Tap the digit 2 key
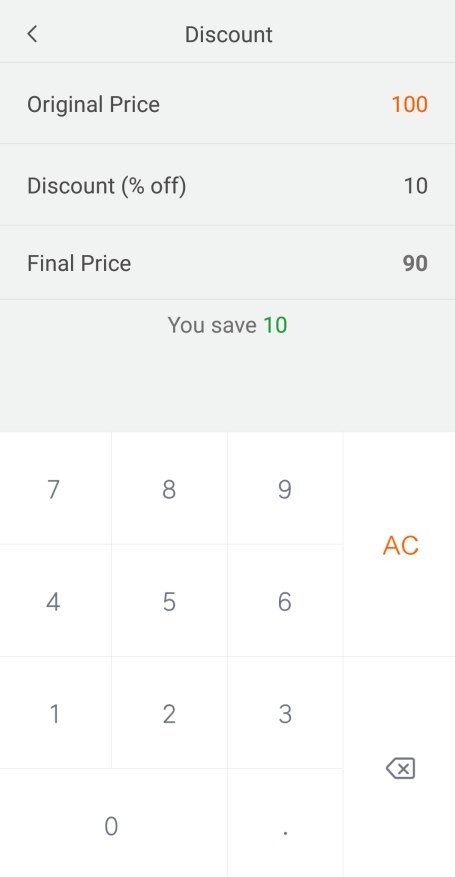This screenshot has height=877, width=455. (x=169, y=714)
